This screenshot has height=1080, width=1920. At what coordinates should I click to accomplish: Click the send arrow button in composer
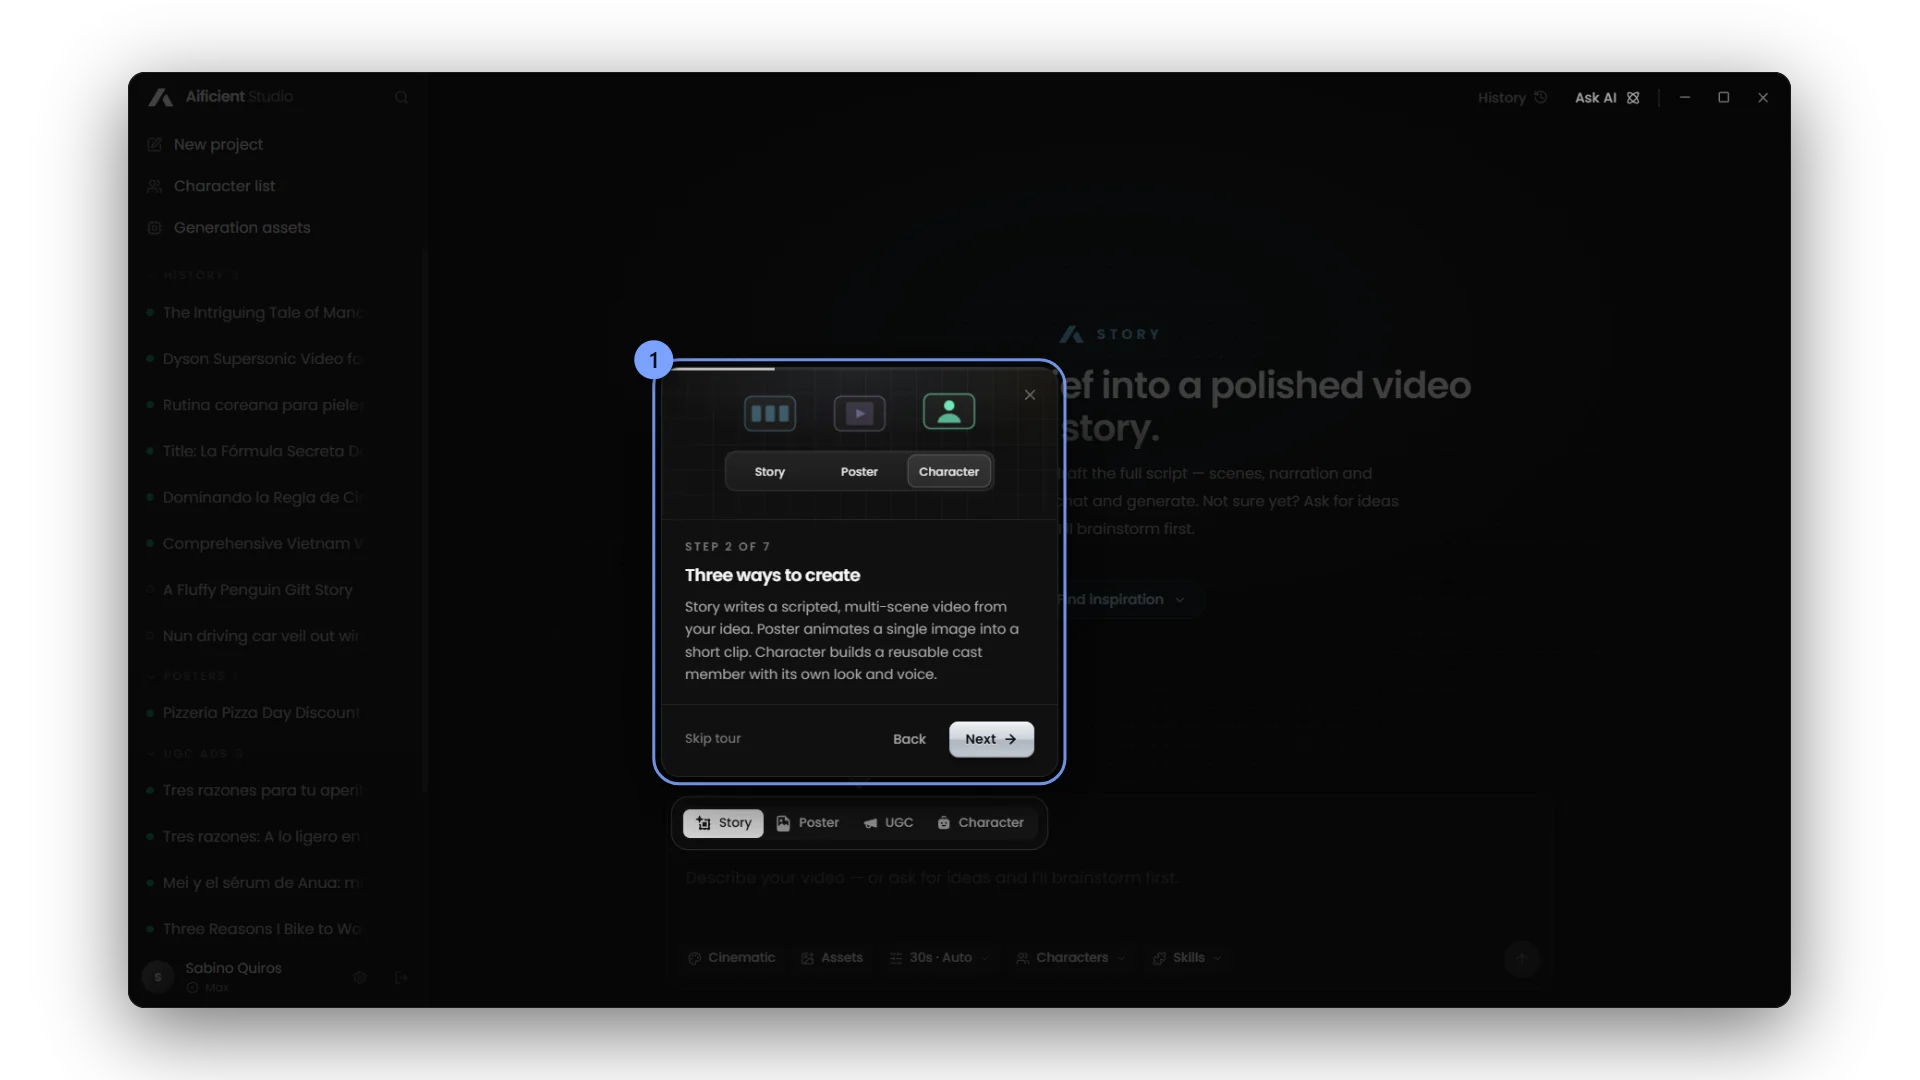point(1522,958)
